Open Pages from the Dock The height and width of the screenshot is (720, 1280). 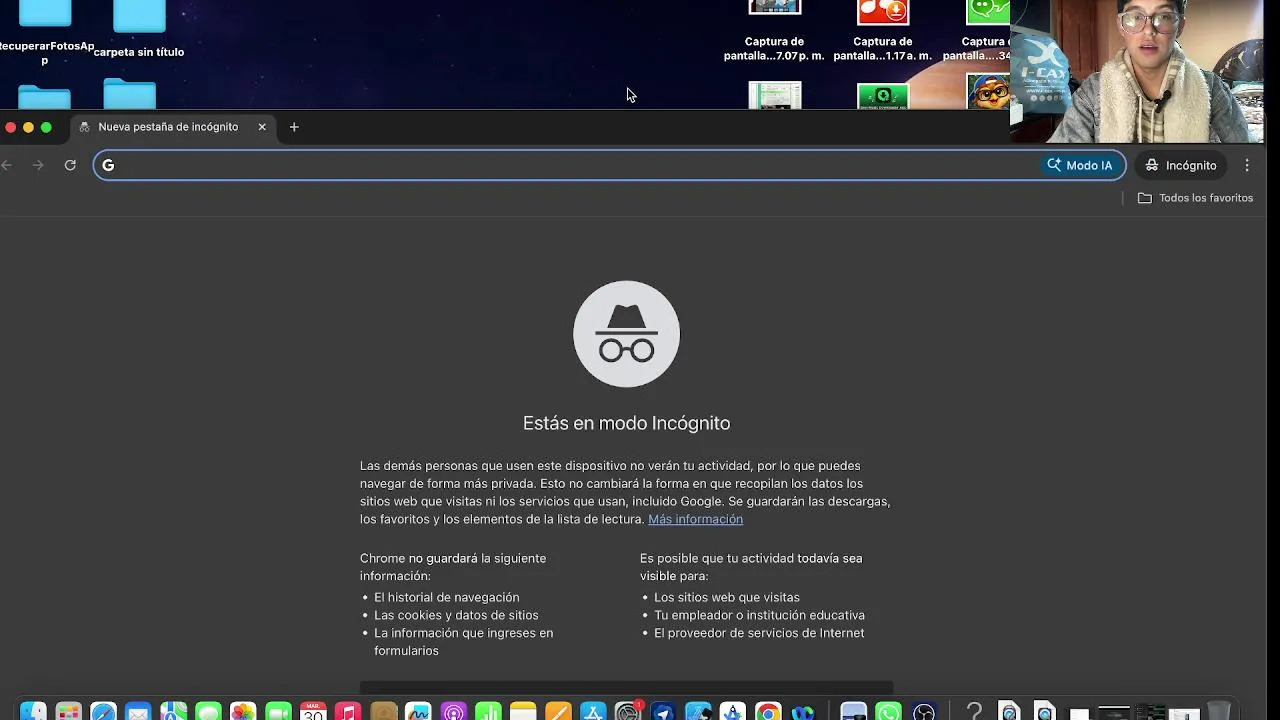558,712
